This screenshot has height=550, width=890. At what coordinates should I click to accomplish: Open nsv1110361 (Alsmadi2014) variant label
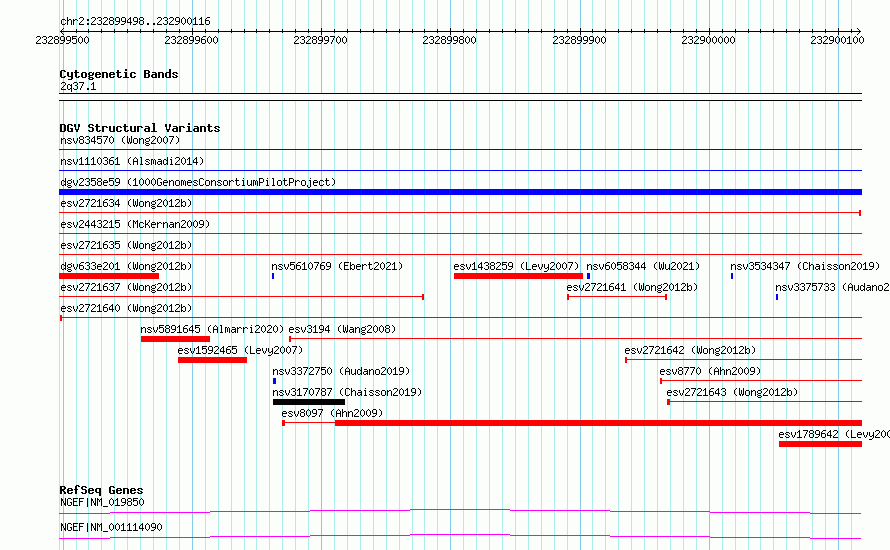click(132, 161)
